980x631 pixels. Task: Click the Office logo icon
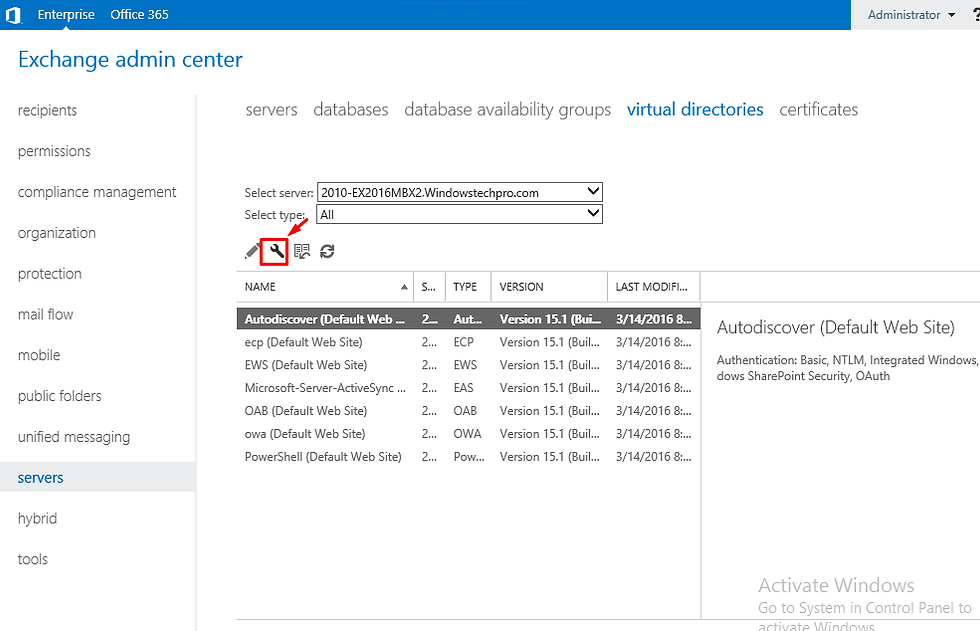pos(12,15)
